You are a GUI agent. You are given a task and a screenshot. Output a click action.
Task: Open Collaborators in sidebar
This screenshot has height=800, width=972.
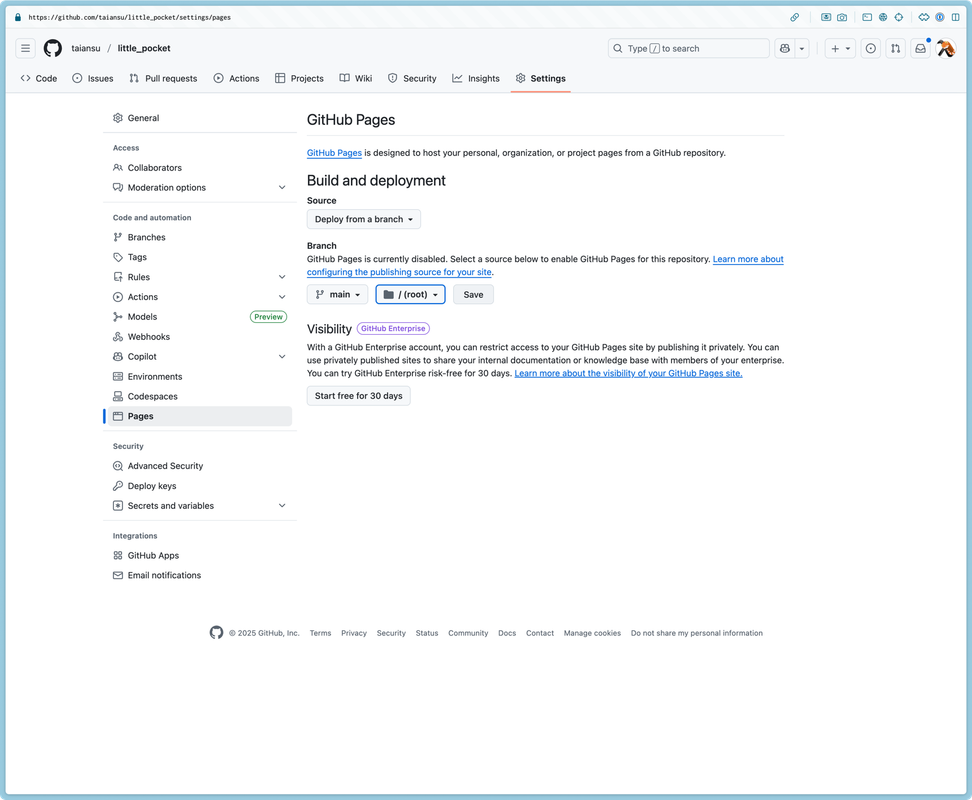200,168
